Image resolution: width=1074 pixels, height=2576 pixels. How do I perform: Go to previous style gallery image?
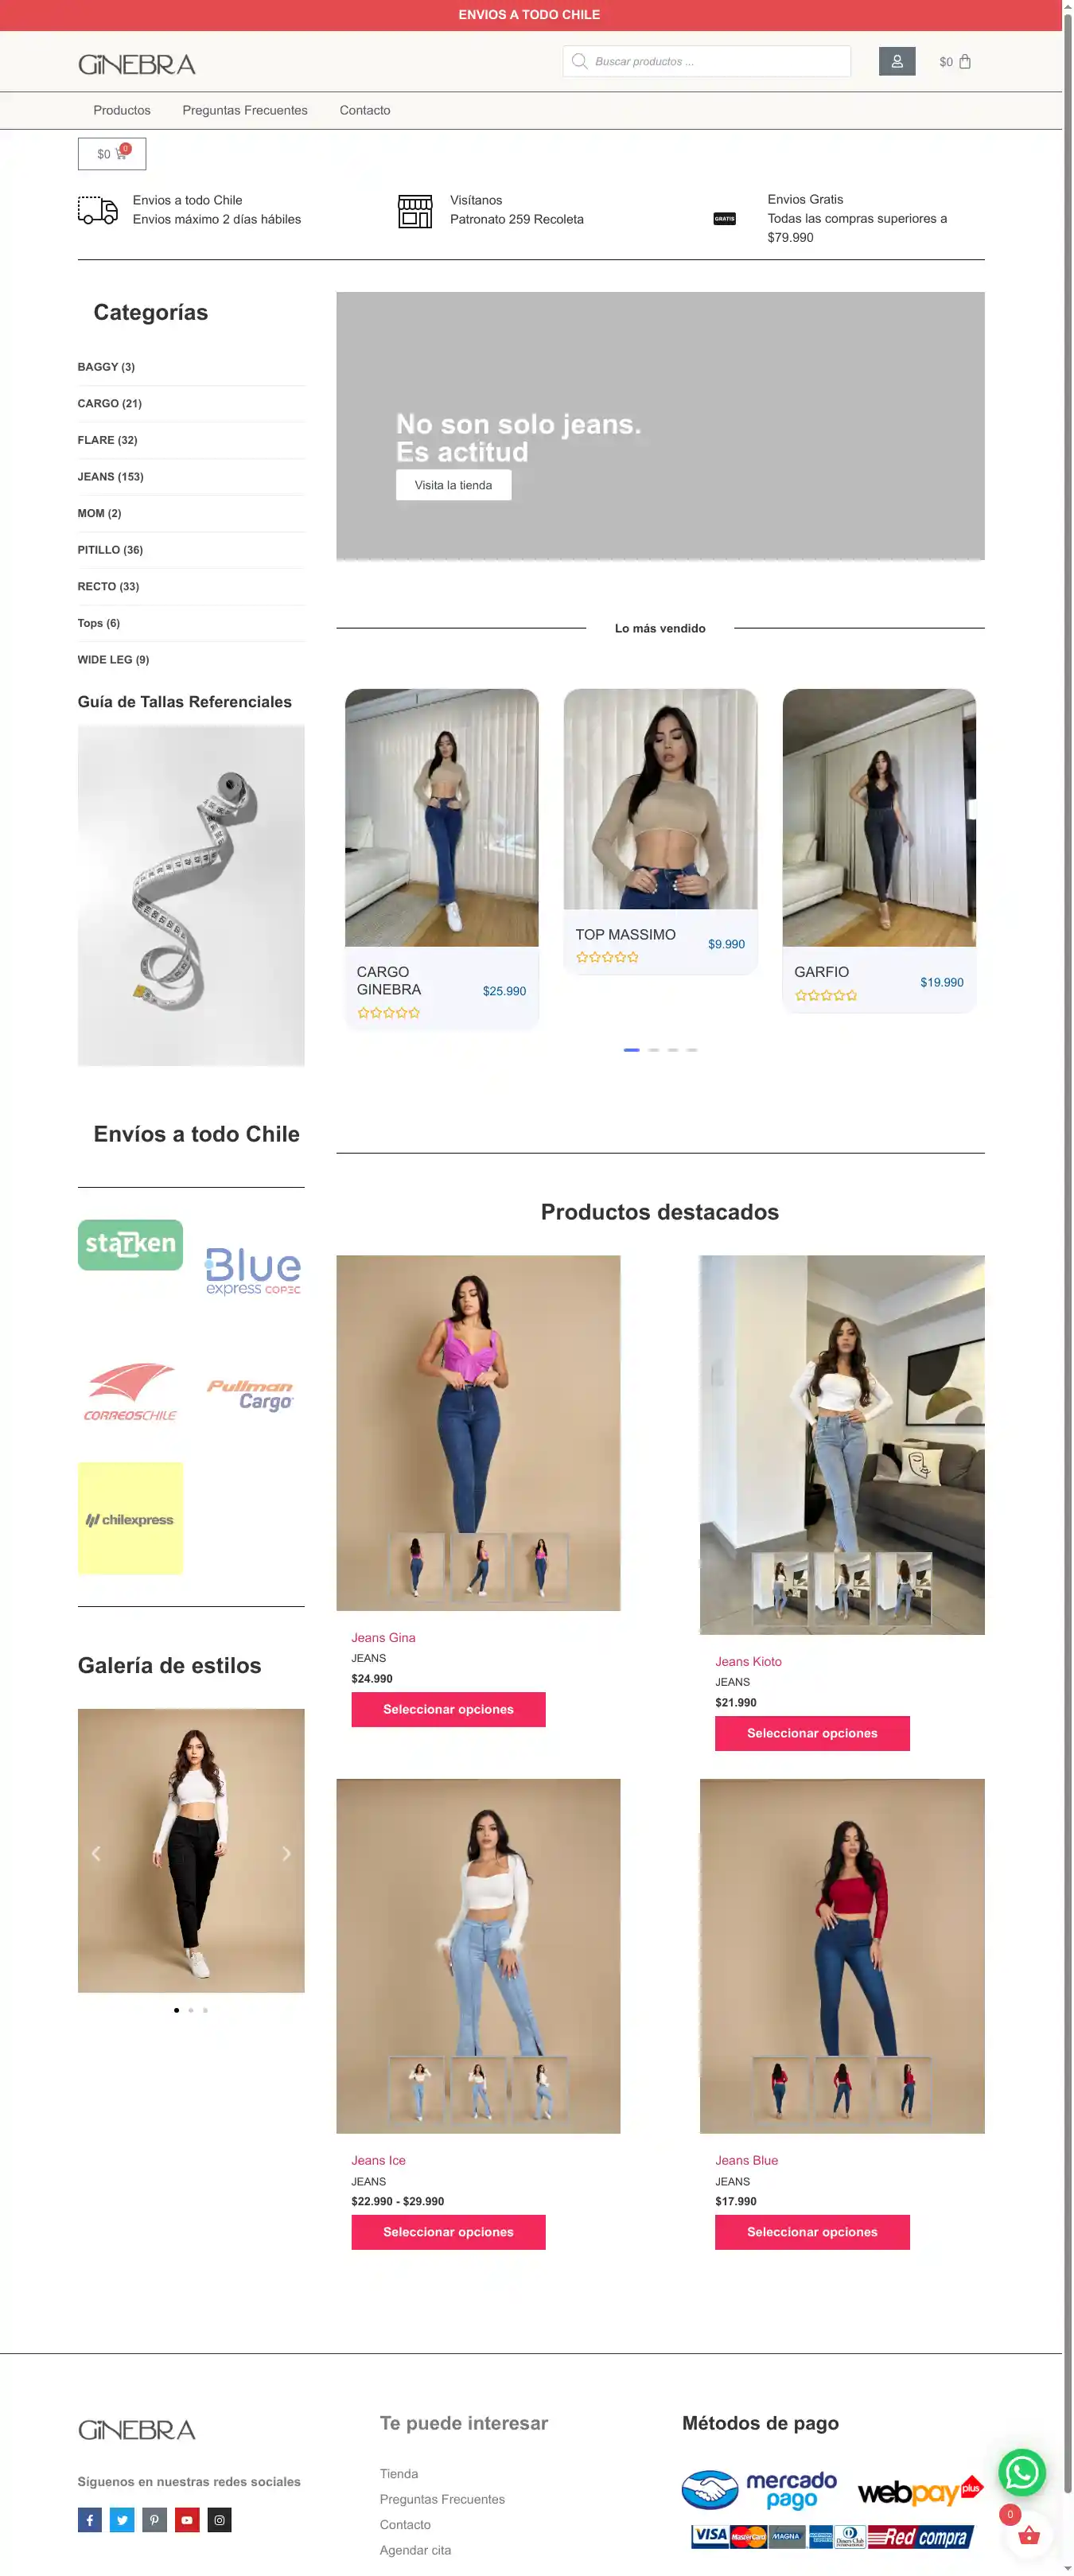click(x=96, y=1853)
